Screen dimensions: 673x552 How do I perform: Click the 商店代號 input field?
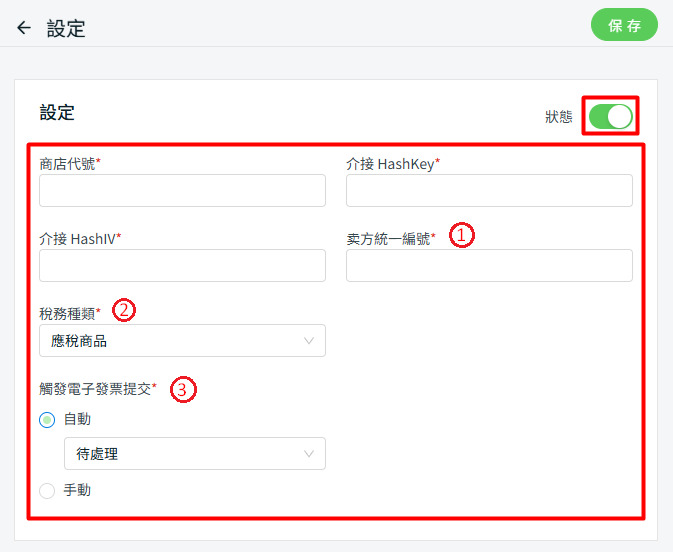pyautogui.click(x=182, y=190)
